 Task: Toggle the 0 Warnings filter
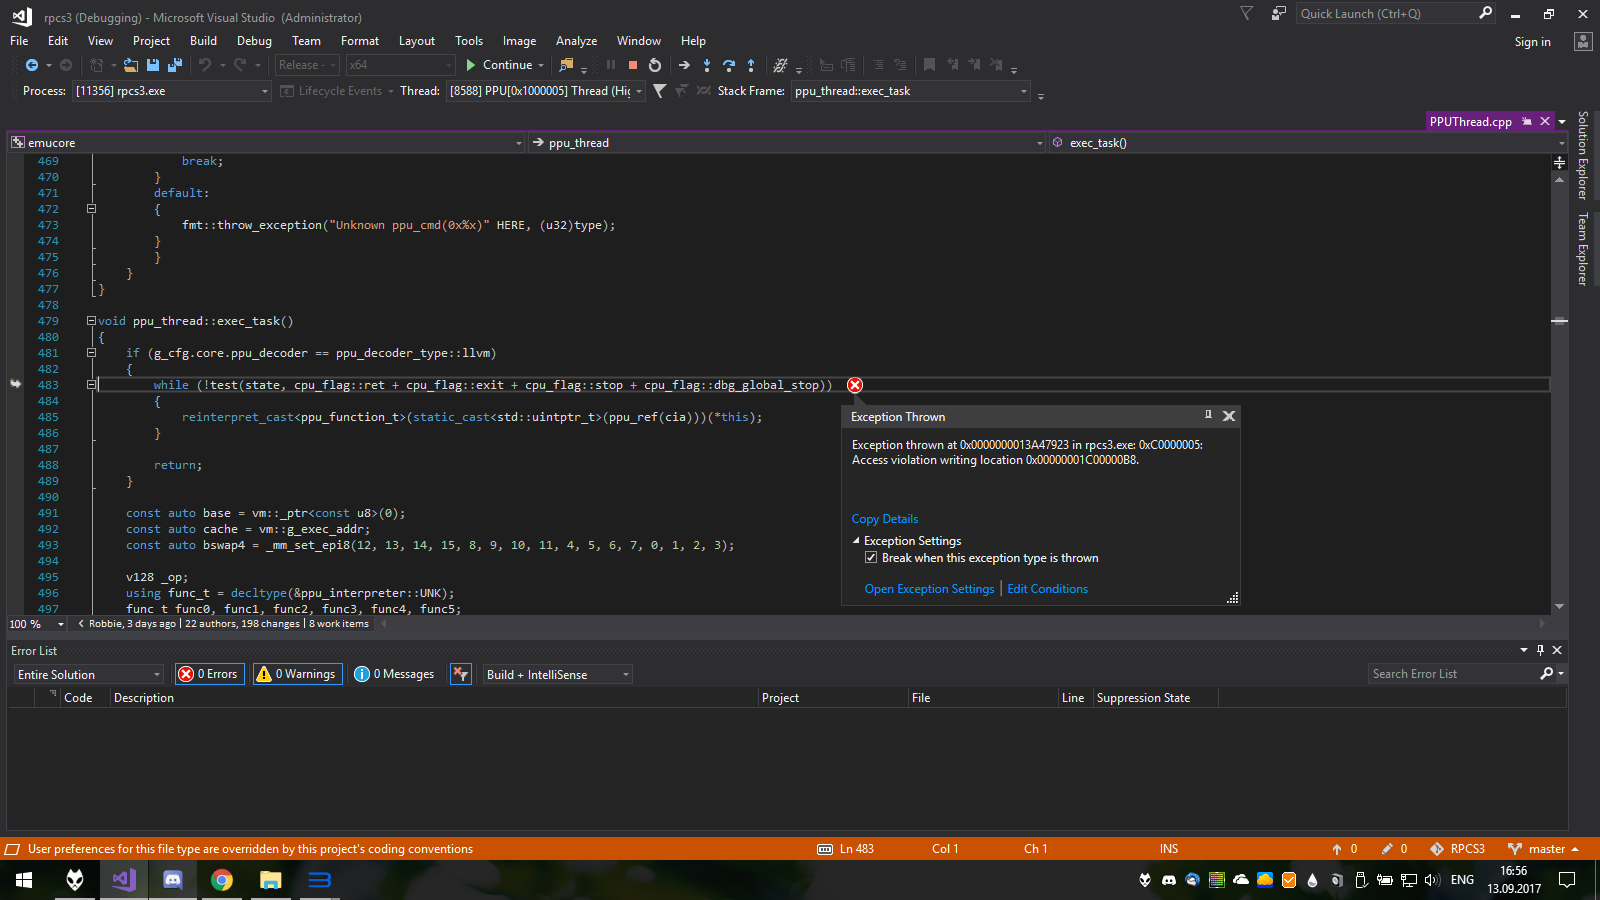click(296, 673)
